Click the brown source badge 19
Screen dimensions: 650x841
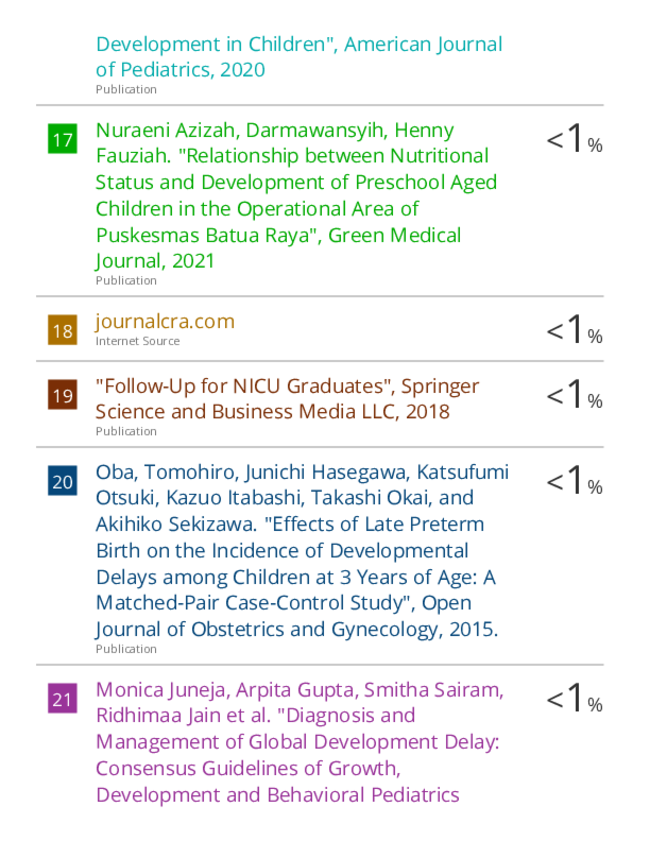tap(62, 395)
